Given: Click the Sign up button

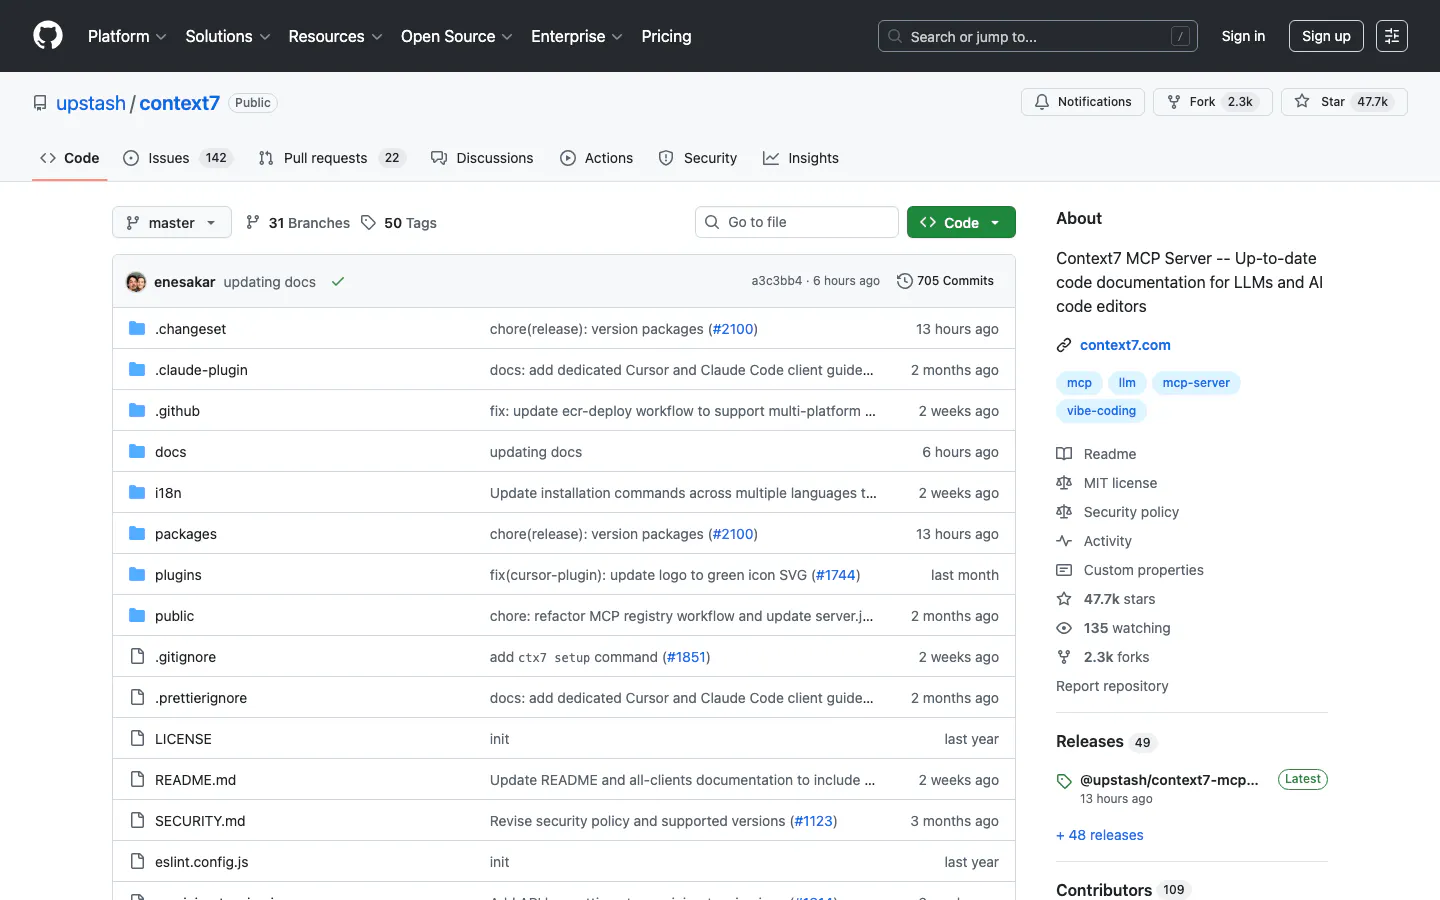Looking at the screenshot, I should pyautogui.click(x=1326, y=36).
